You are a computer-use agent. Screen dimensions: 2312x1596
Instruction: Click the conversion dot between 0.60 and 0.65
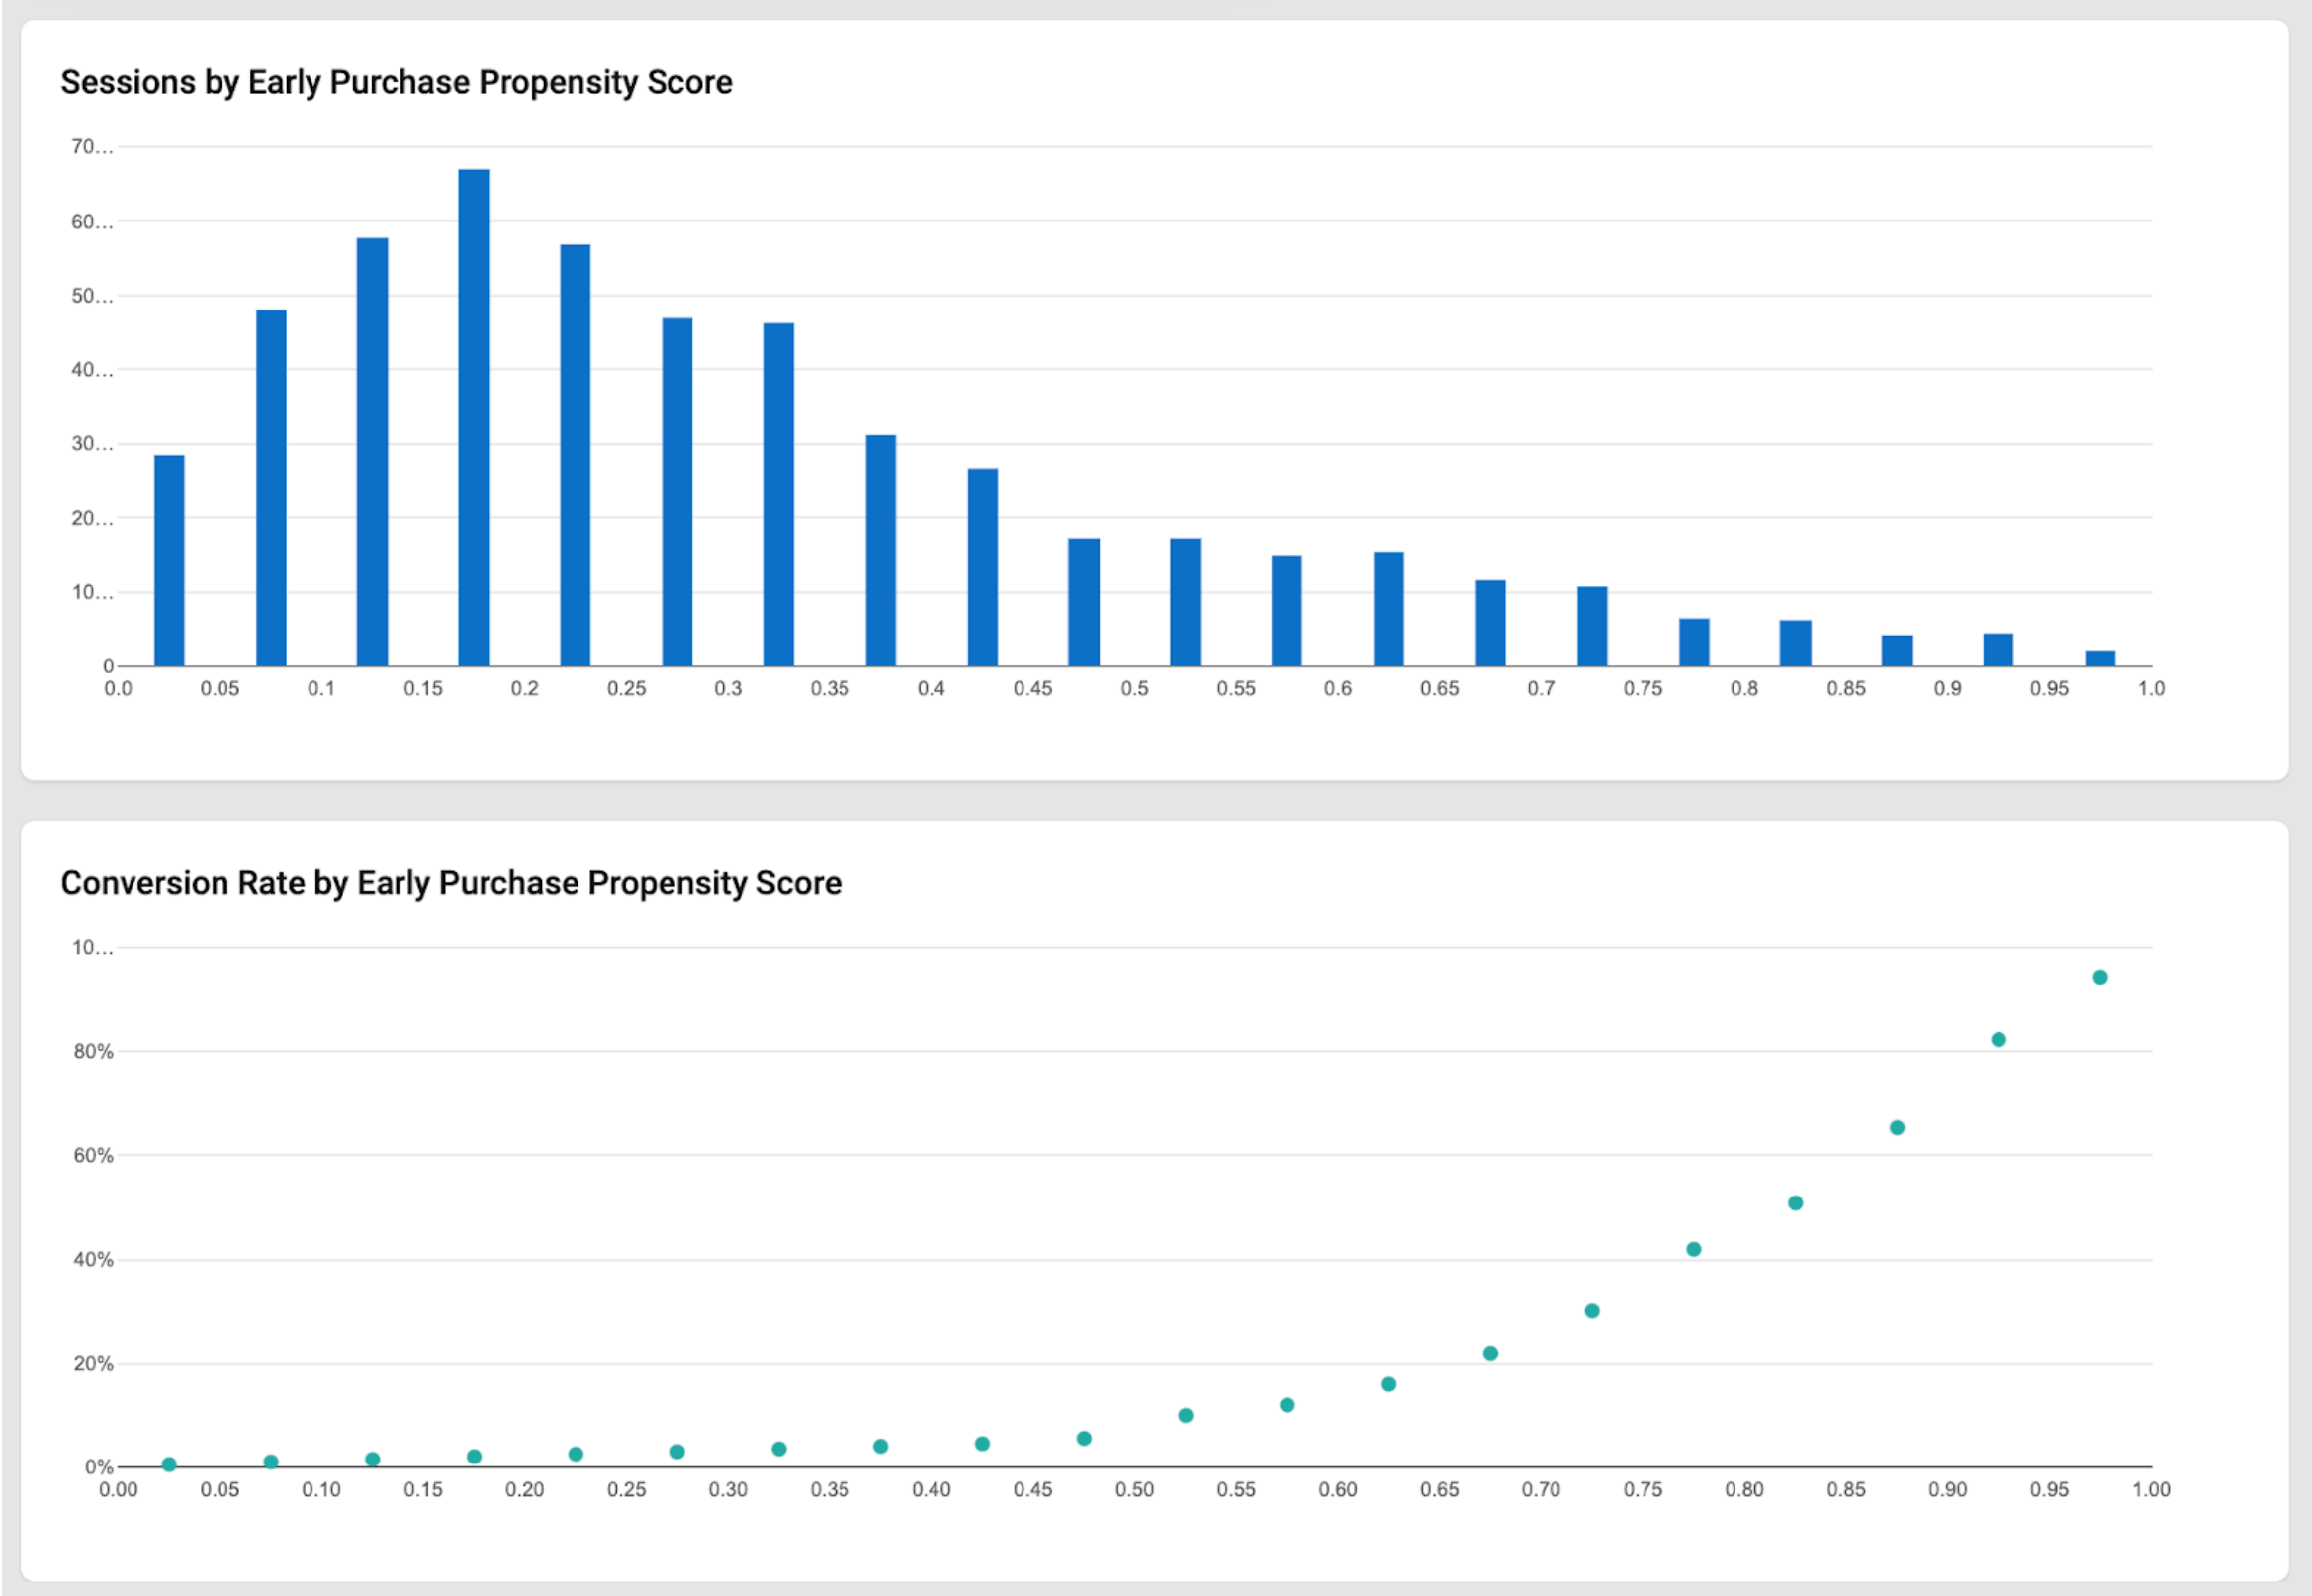click(x=1389, y=1384)
